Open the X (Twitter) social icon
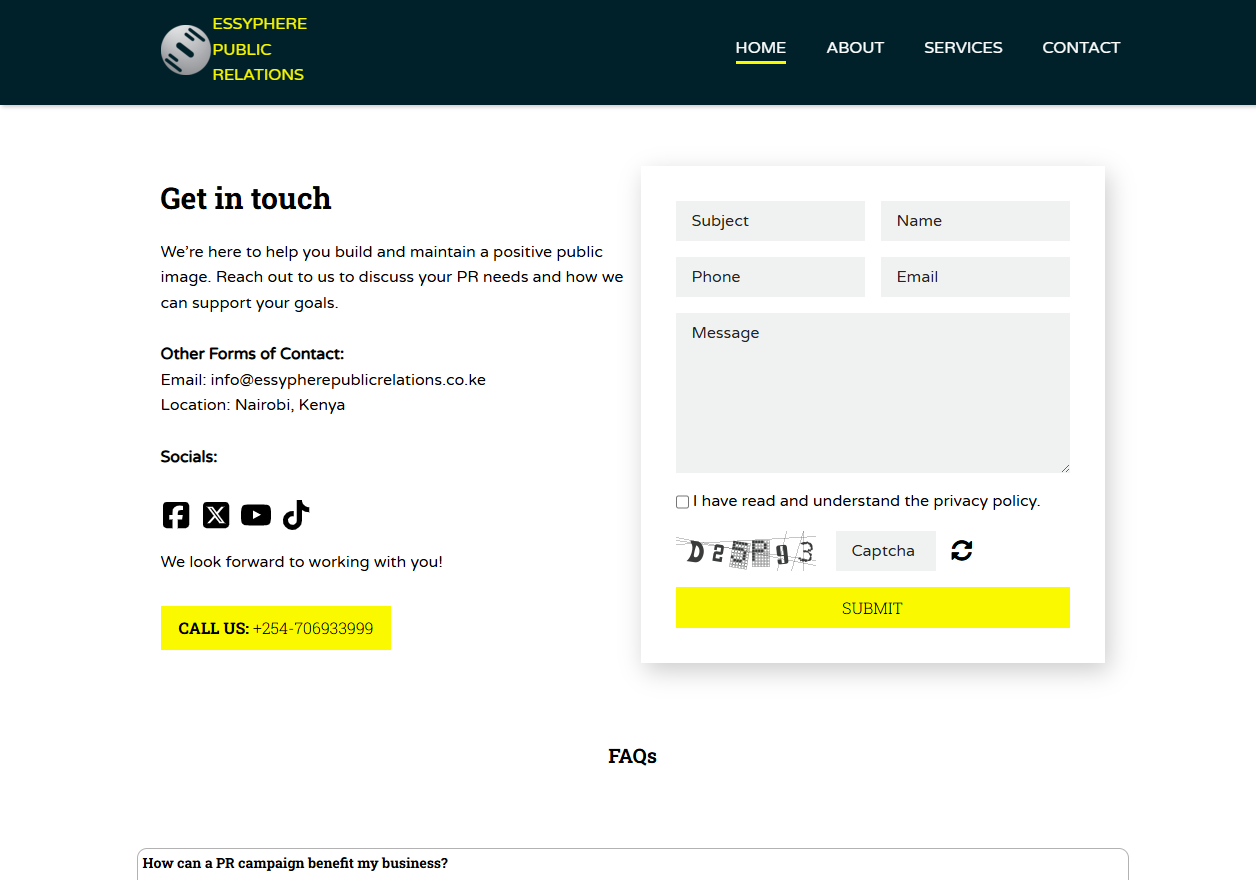1256x880 pixels. pos(216,515)
